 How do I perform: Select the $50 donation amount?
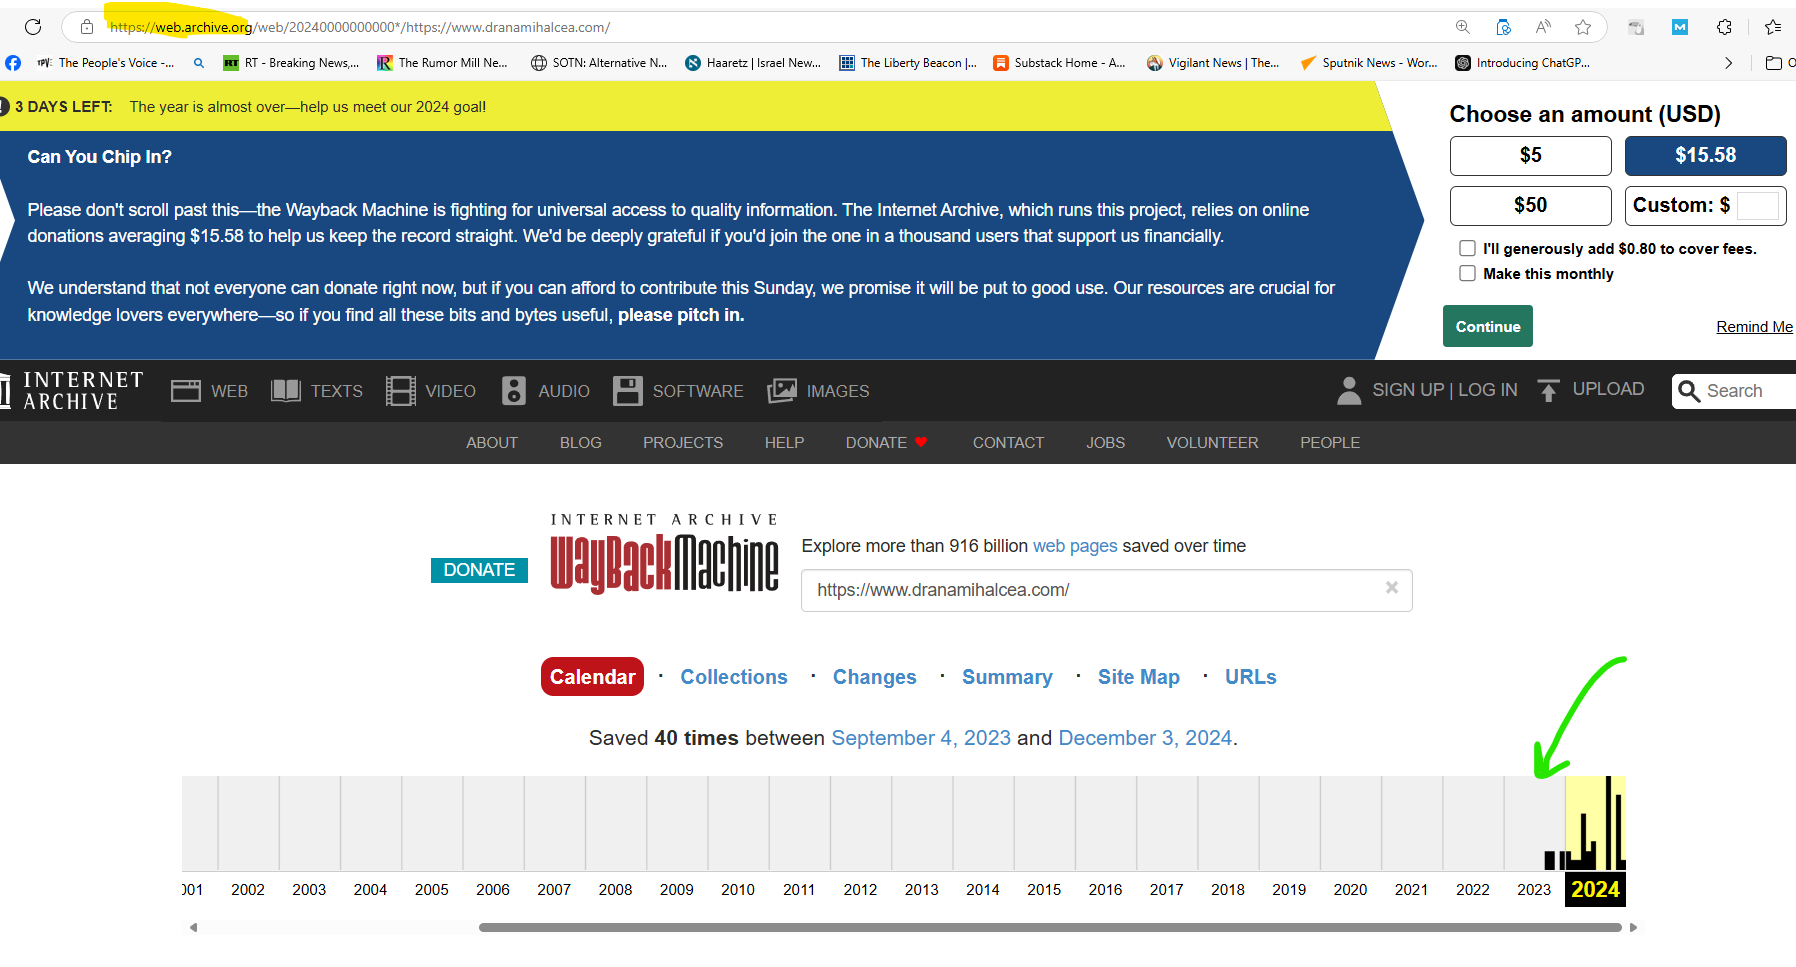tap(1531, 206)
